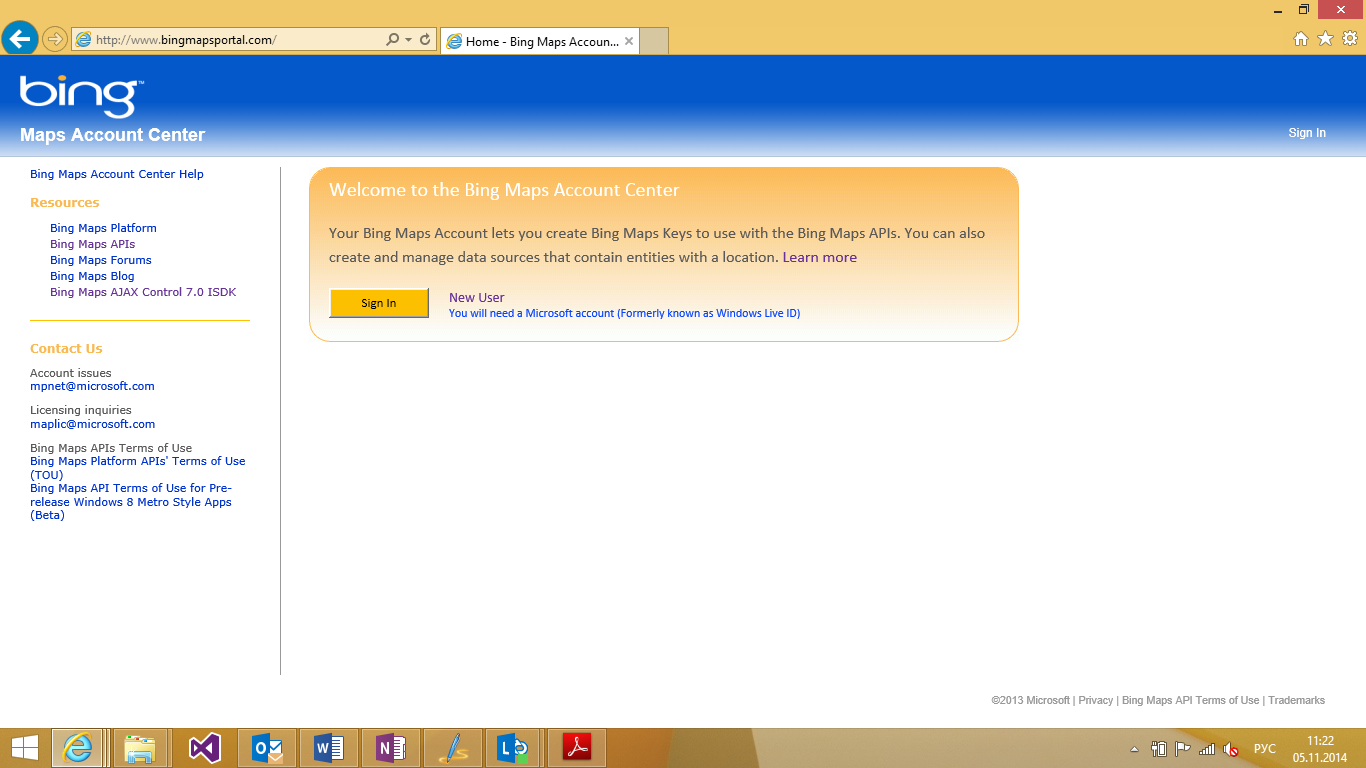
Task: Expand the address bar autocomplete dropdown arrow
Action: (x=408, y=40)
